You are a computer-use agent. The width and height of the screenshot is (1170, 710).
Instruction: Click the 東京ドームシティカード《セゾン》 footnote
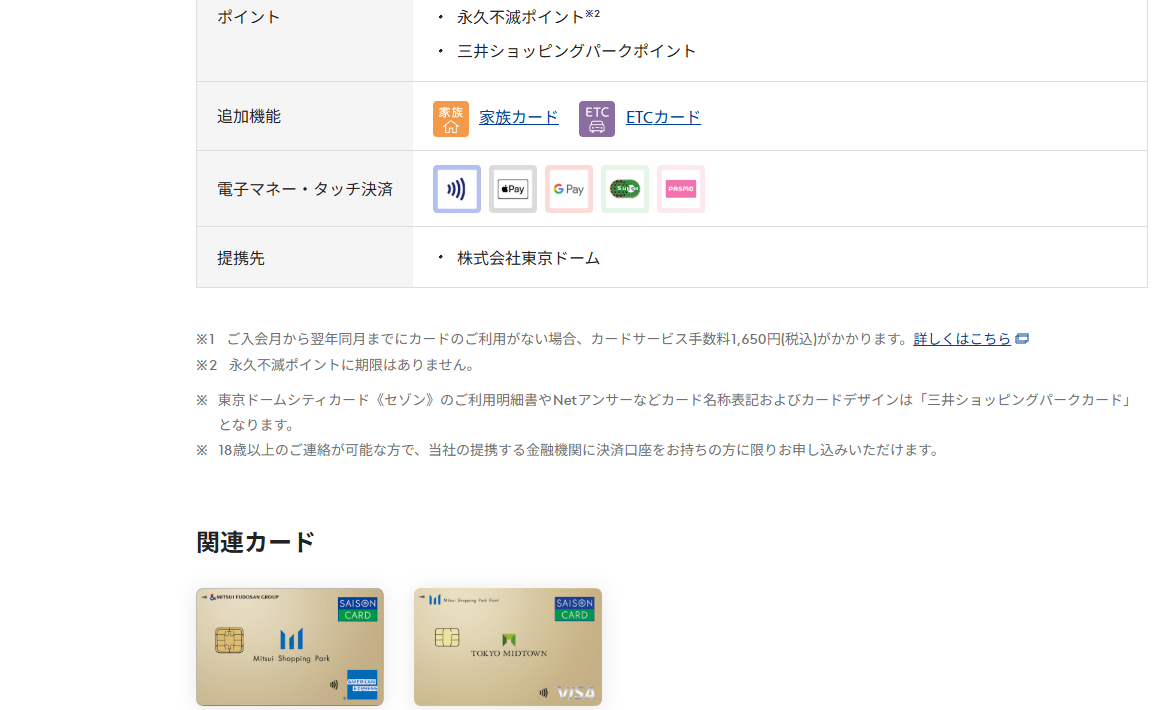pyautogui.click(x=666, y=412)
